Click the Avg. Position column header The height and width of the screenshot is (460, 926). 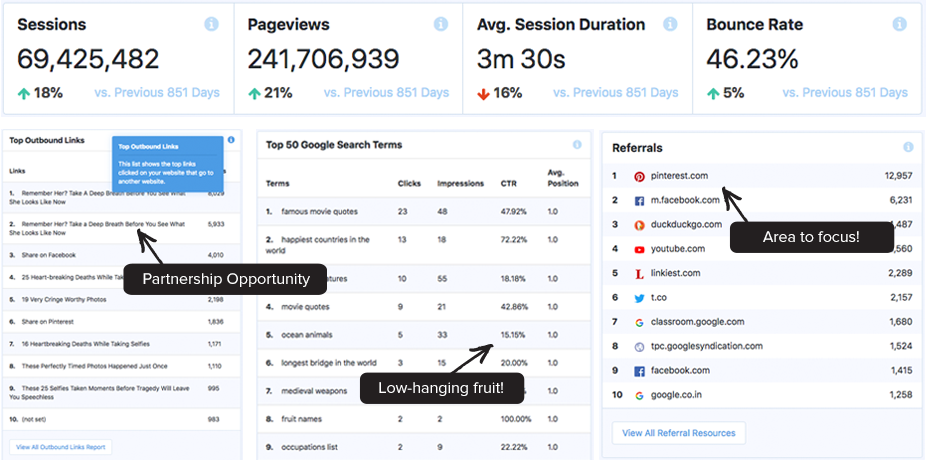[563, 177]
